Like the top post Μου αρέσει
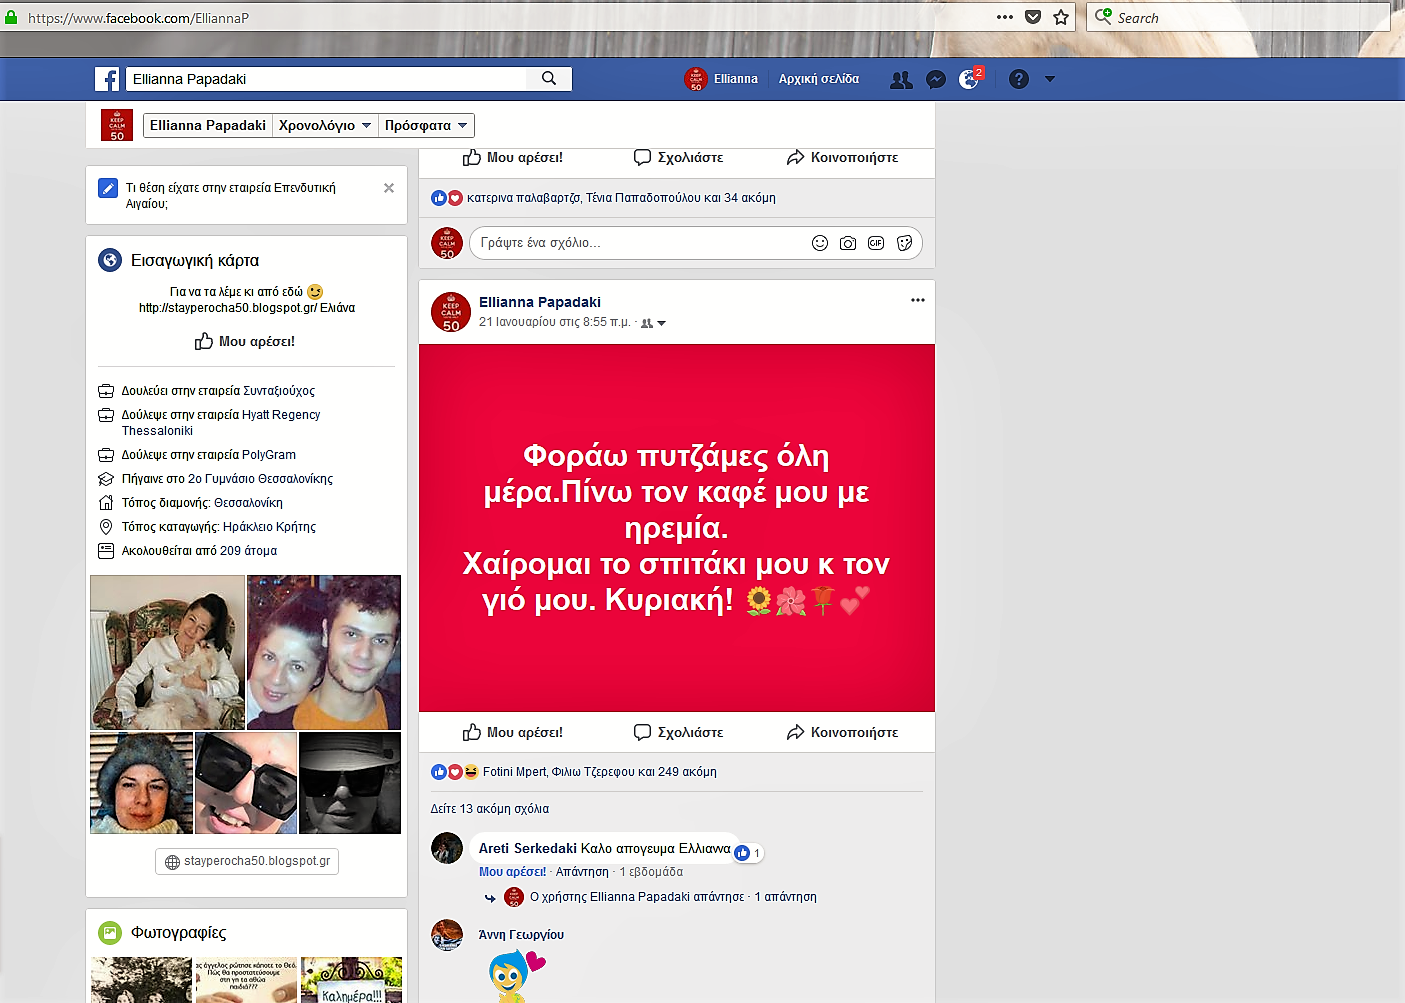This screenshot has width=1405, height=1003. 513,157
